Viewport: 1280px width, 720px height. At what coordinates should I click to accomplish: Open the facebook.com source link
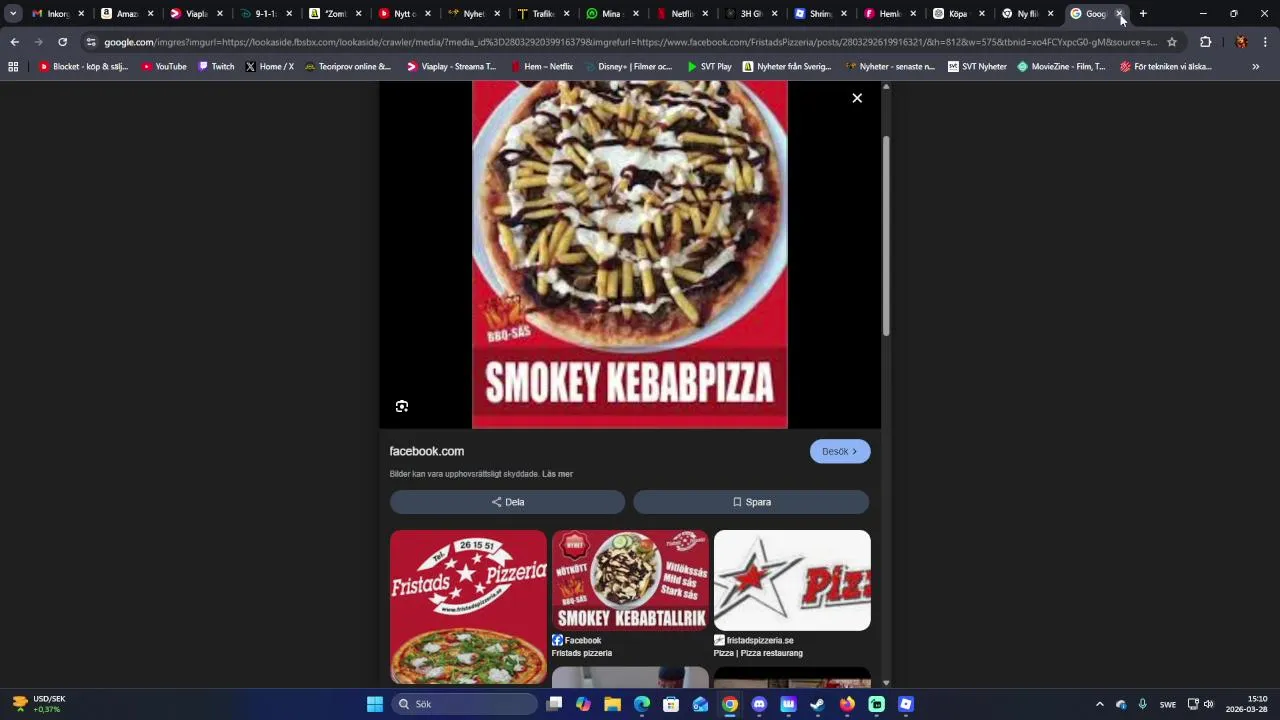tap(427, 451)
